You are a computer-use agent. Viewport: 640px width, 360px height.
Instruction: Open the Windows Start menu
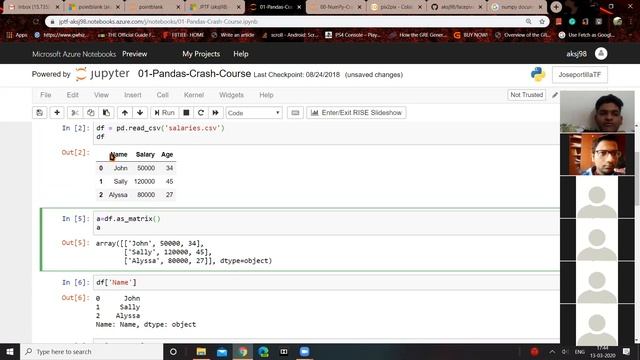pos(10,351)
